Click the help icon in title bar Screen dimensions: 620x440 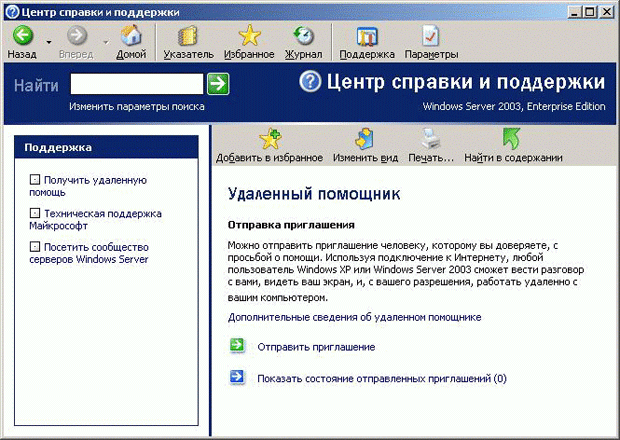(12, 12)
